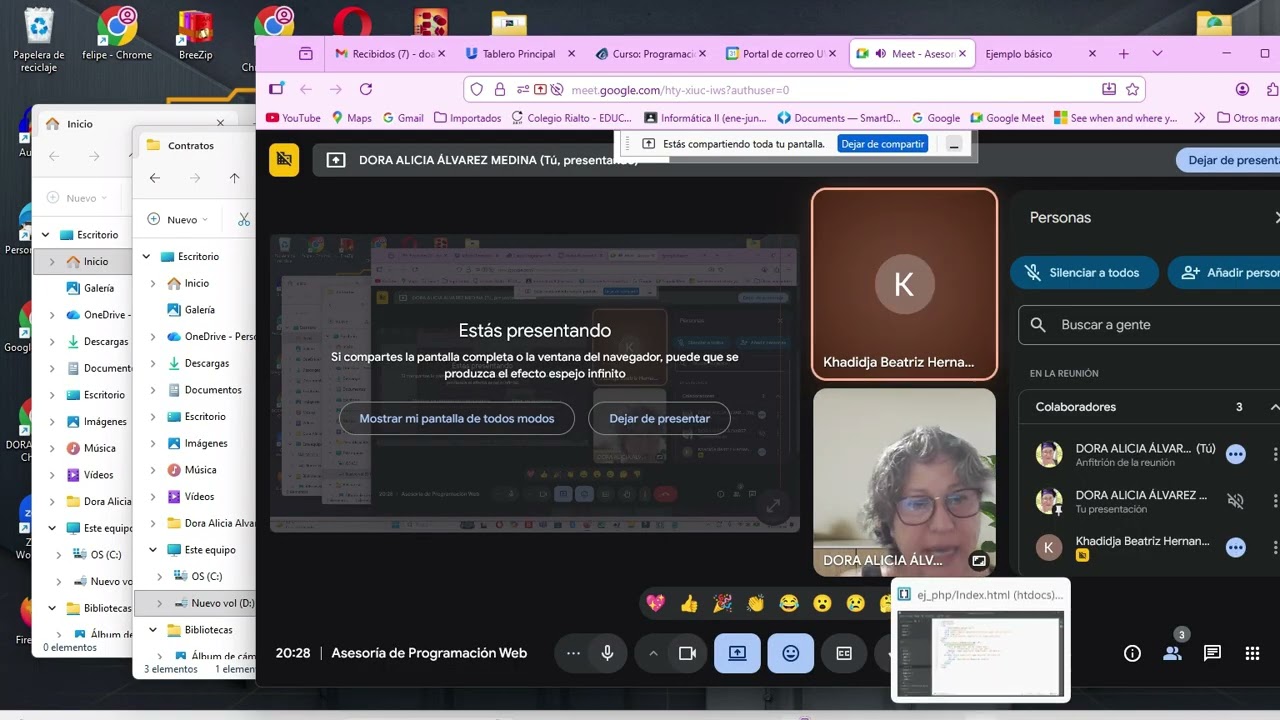This screenshot has height=720, width=1280.
Task: Click muted mic icon on presentation row
Action: coord(1236,501)
